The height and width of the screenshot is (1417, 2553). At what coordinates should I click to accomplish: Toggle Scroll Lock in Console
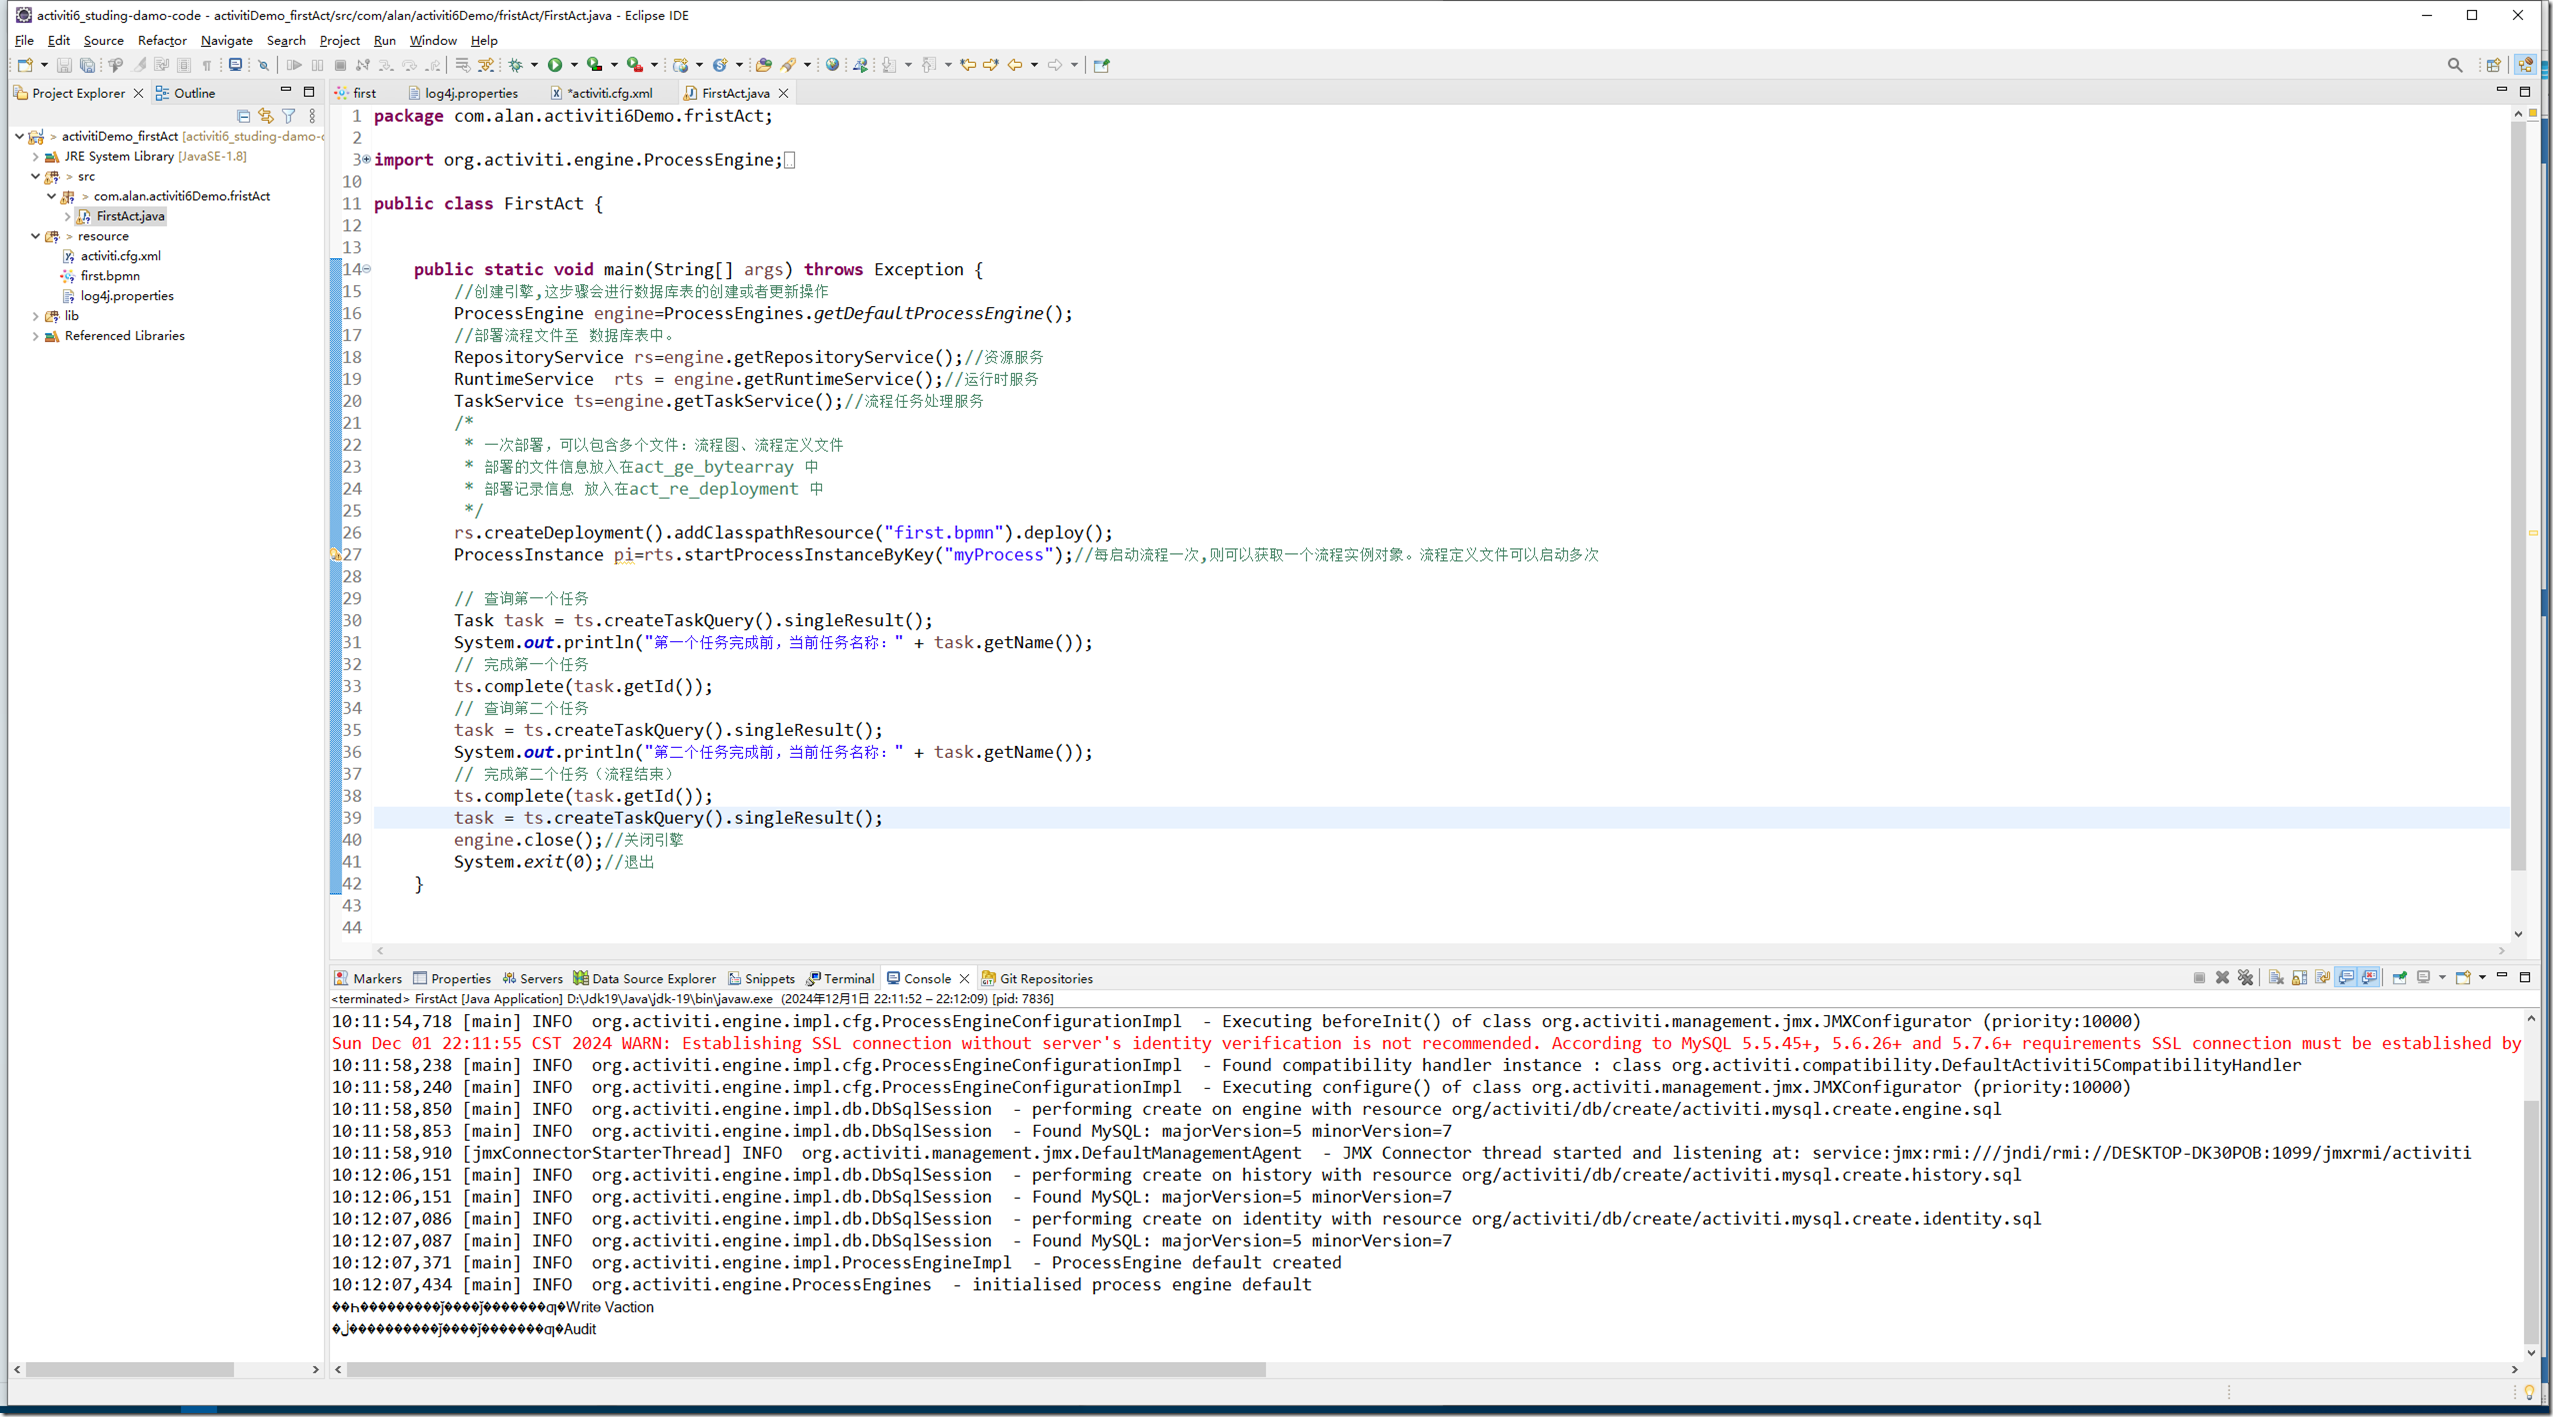2300,978
